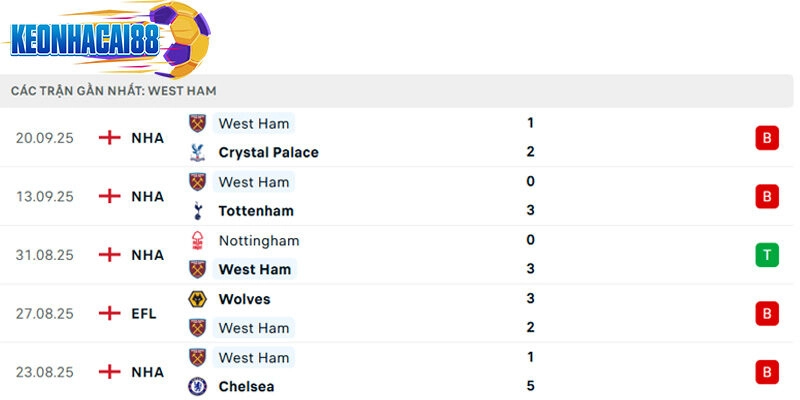Click the 31.08.25 match date
Image resolution: width=800 pixels, height=400 pixels.
45,255
